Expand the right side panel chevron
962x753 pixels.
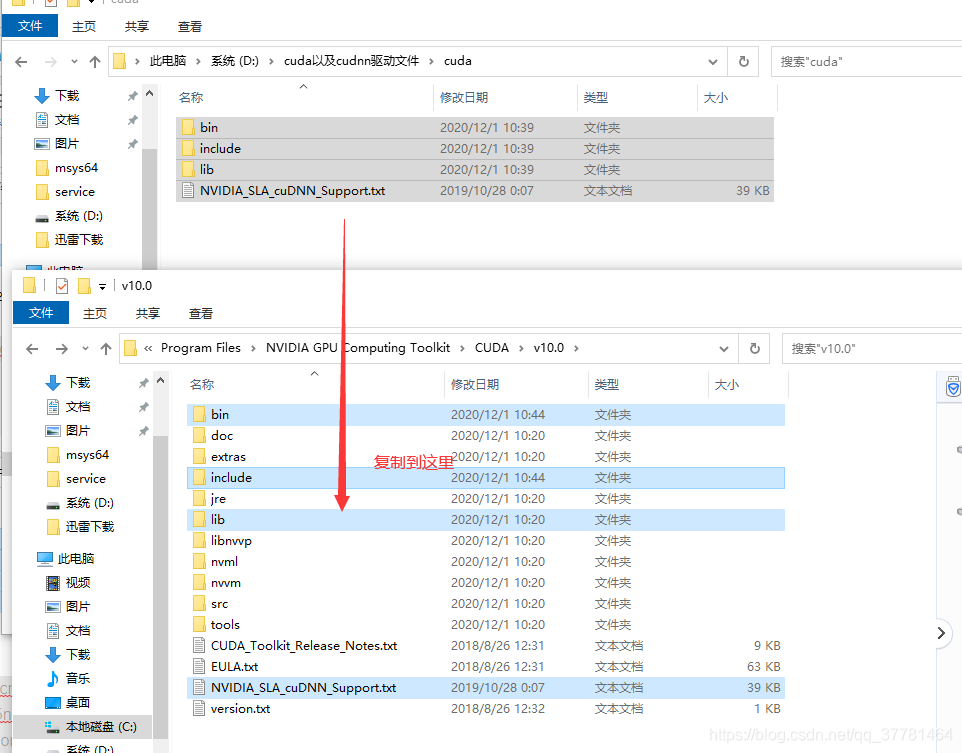(941, 633)
